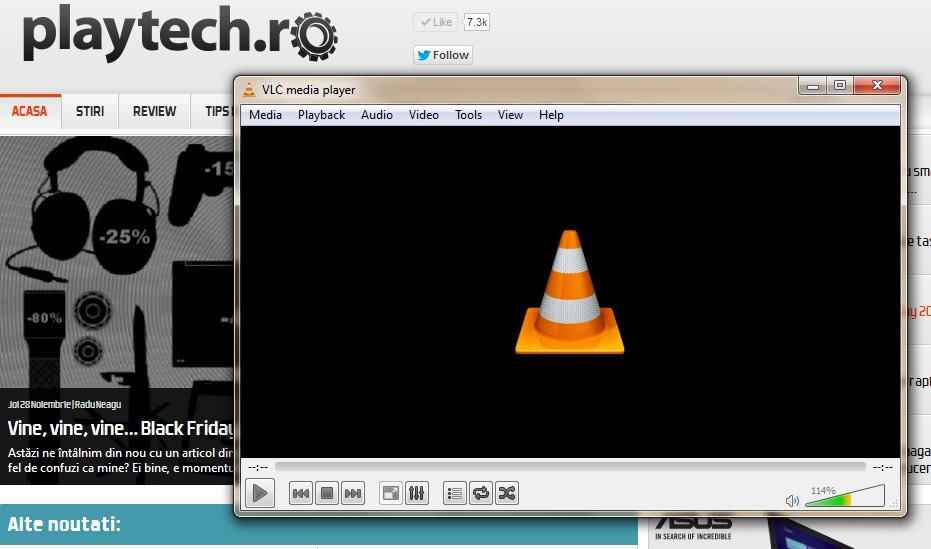Image resolution: width=931 pixels, height=549 pixels.
Task: Click the VLC cone icon in title bar
Action: [x=249, y=90]
